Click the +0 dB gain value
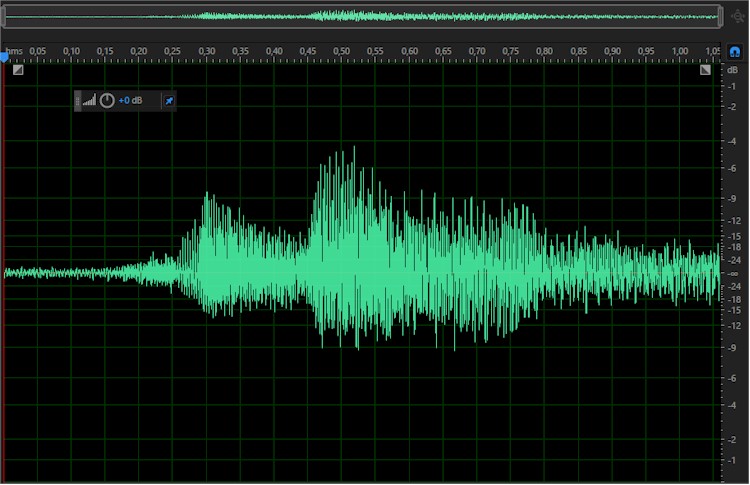 coord(130,100)
